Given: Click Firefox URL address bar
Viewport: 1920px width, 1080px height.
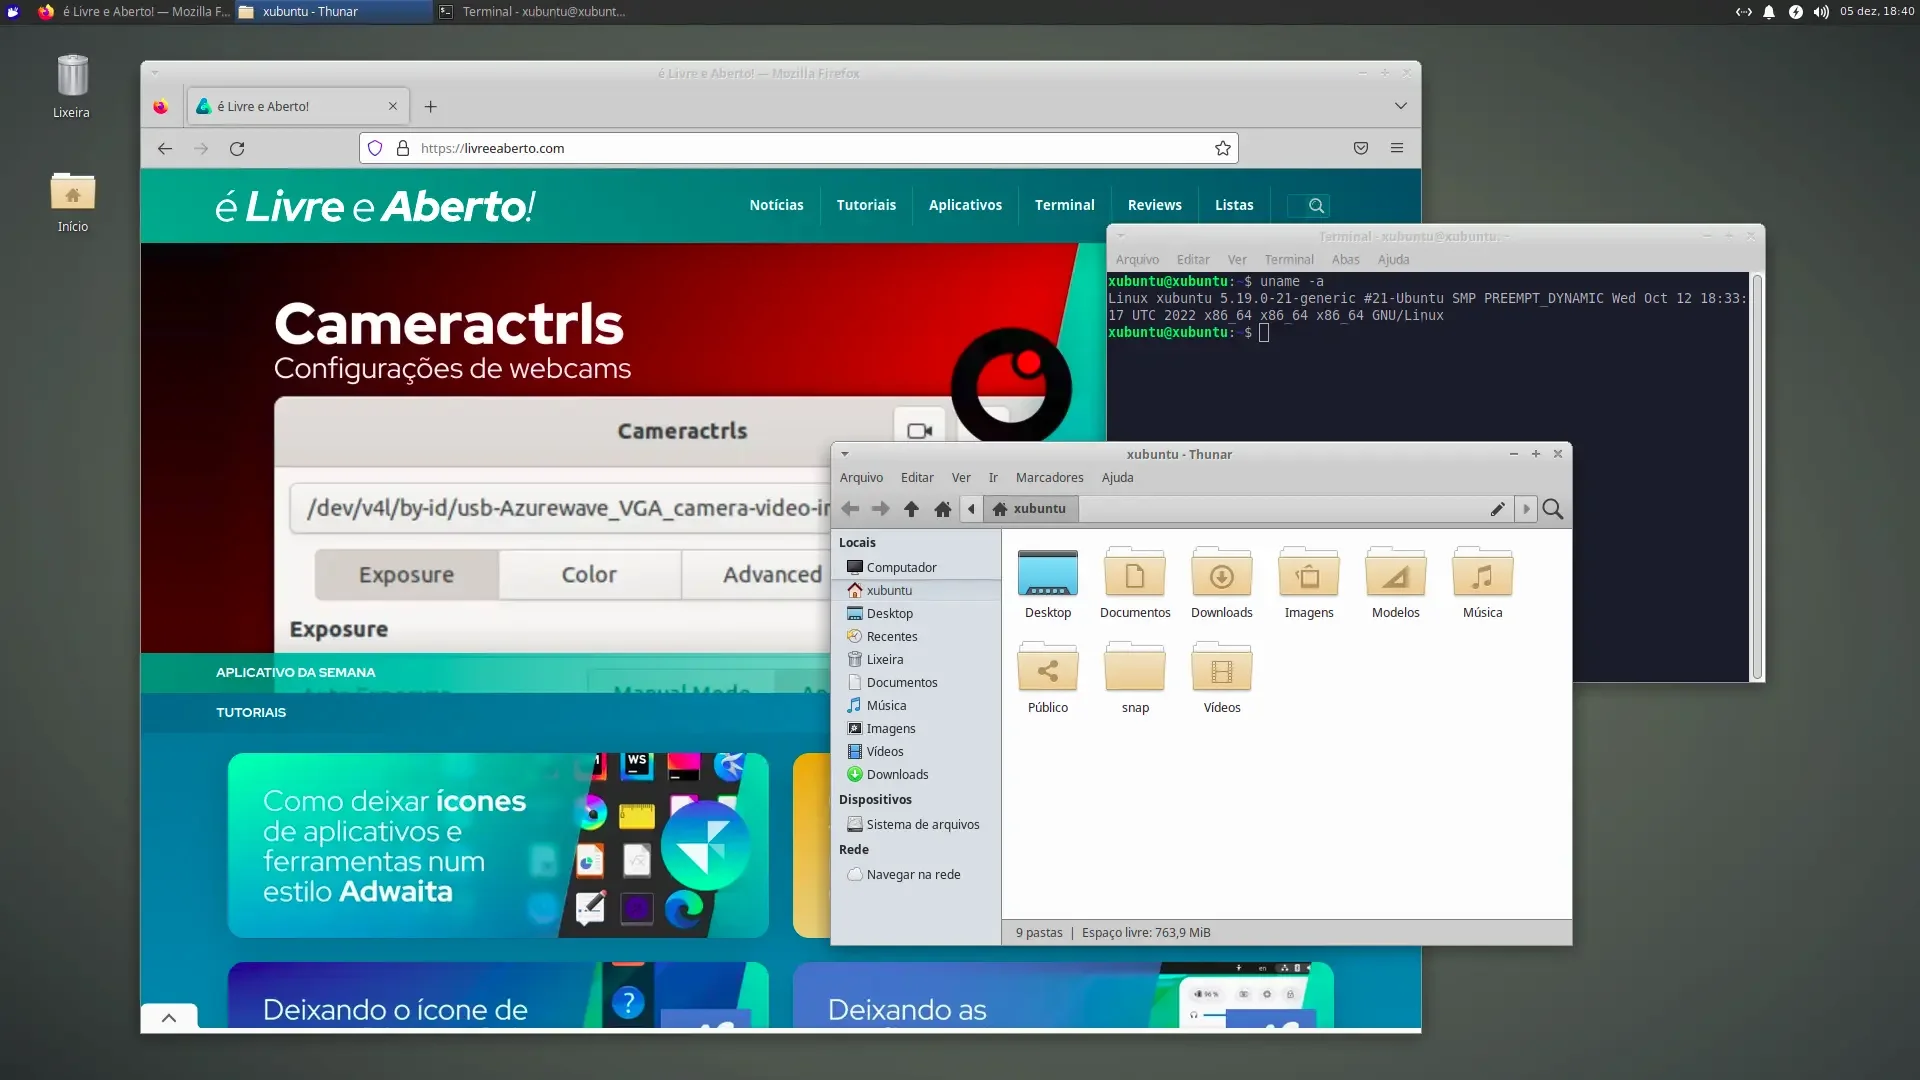Looking at the screenshot, I should pos(798,148).
